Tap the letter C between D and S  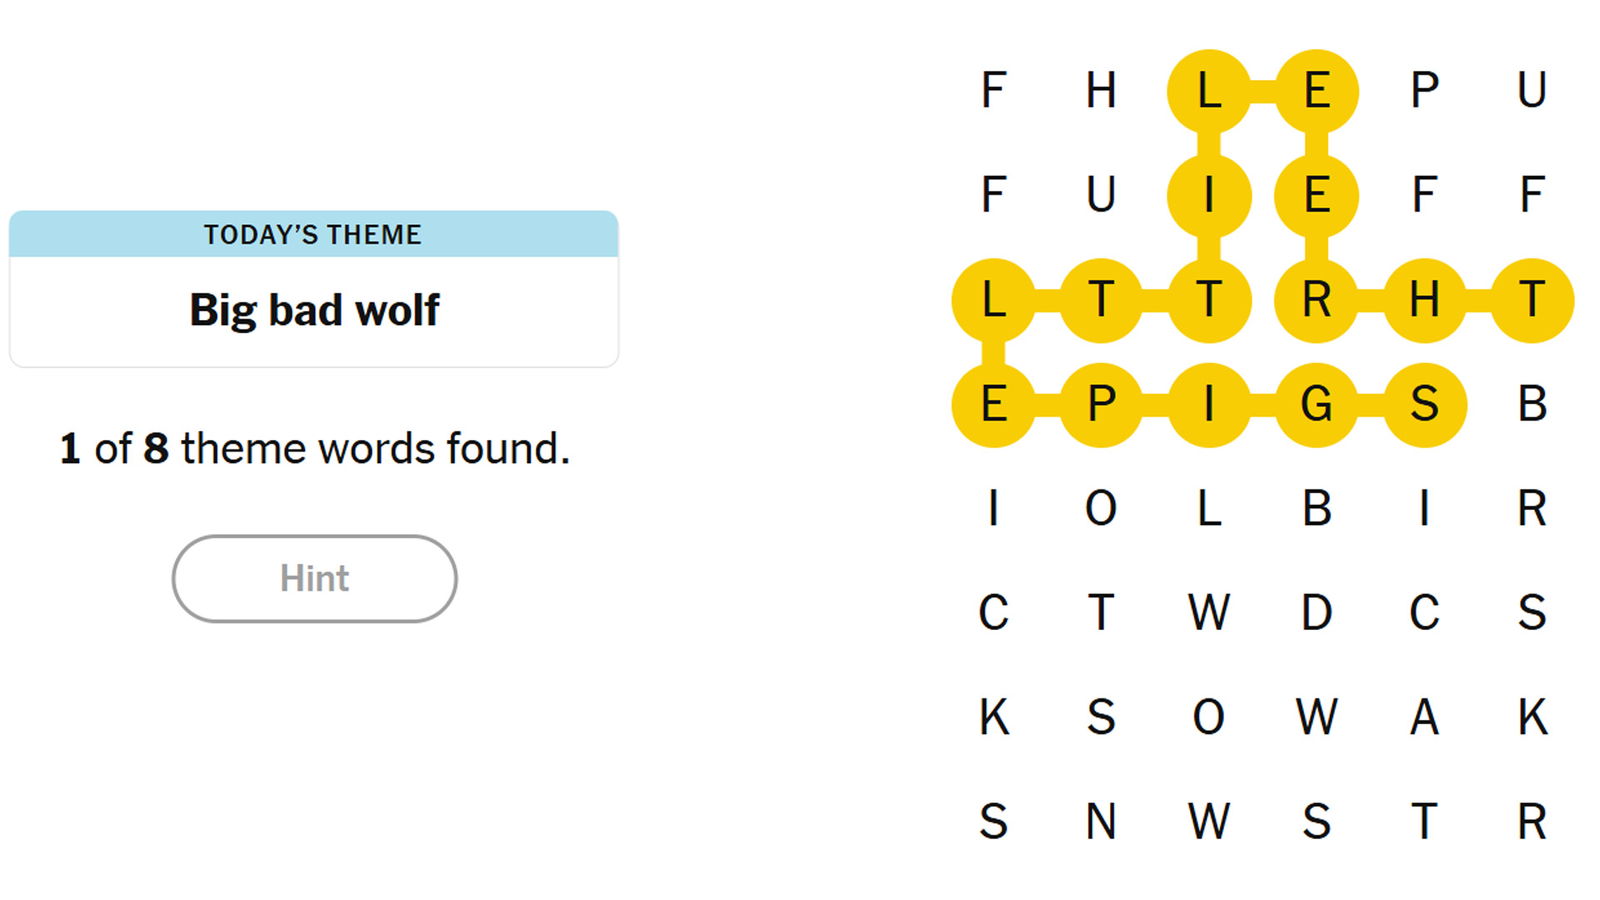pyautogui.click(x=1424, y=613)
